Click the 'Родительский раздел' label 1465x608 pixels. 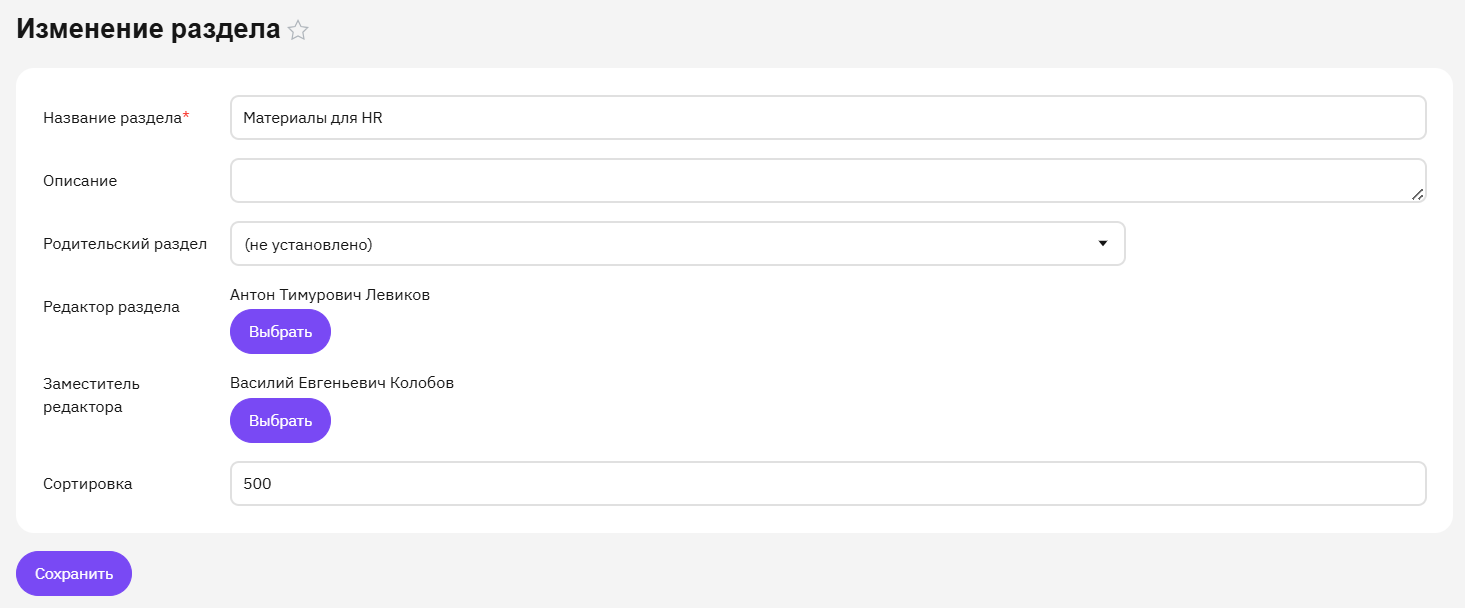[x=125, y=244]
